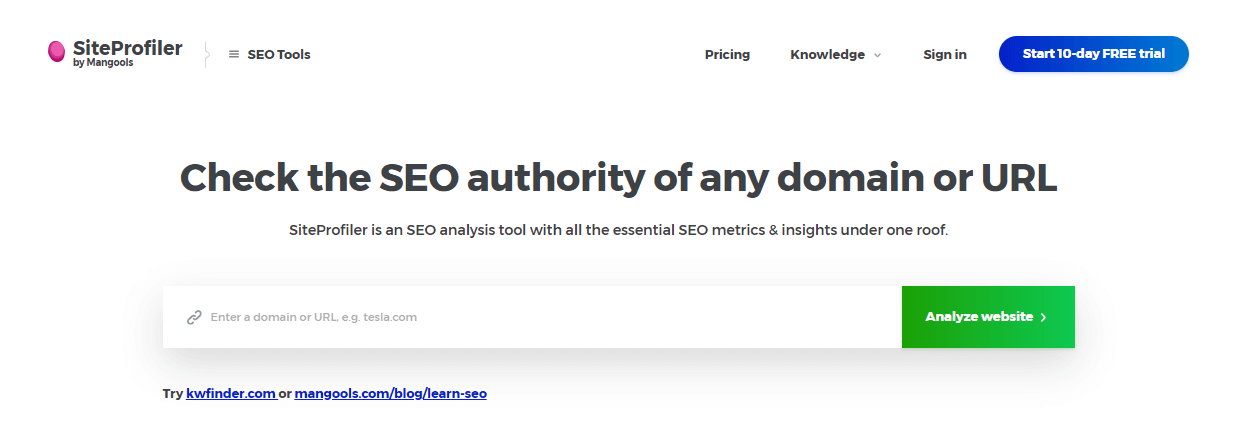Click the chain link icon in the URL field

click(195, 317)
